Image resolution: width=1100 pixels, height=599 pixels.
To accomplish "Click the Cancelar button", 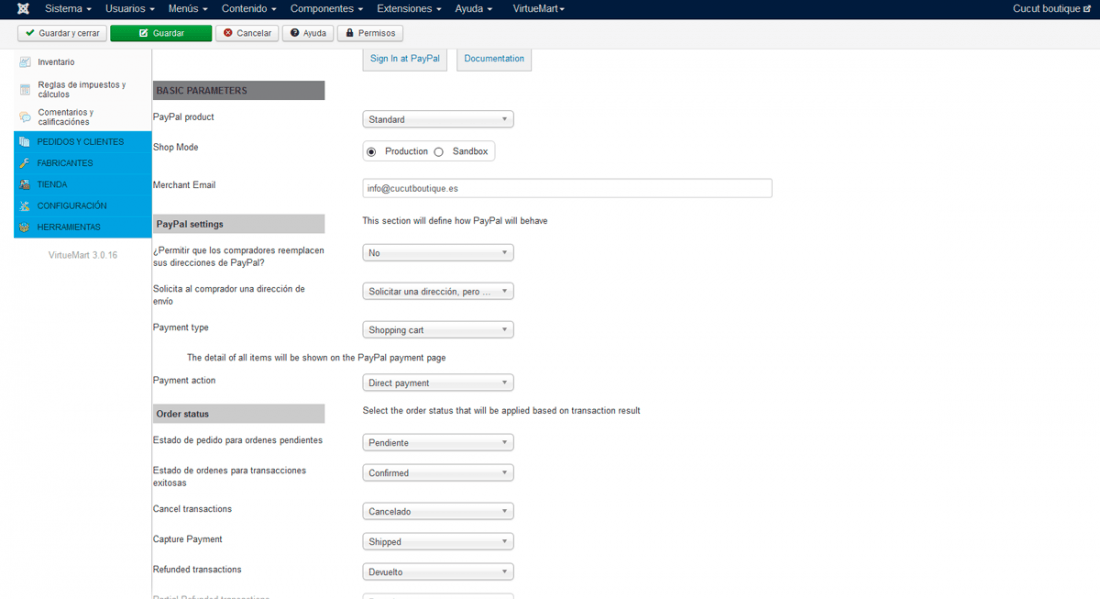I will pos(247,33).
